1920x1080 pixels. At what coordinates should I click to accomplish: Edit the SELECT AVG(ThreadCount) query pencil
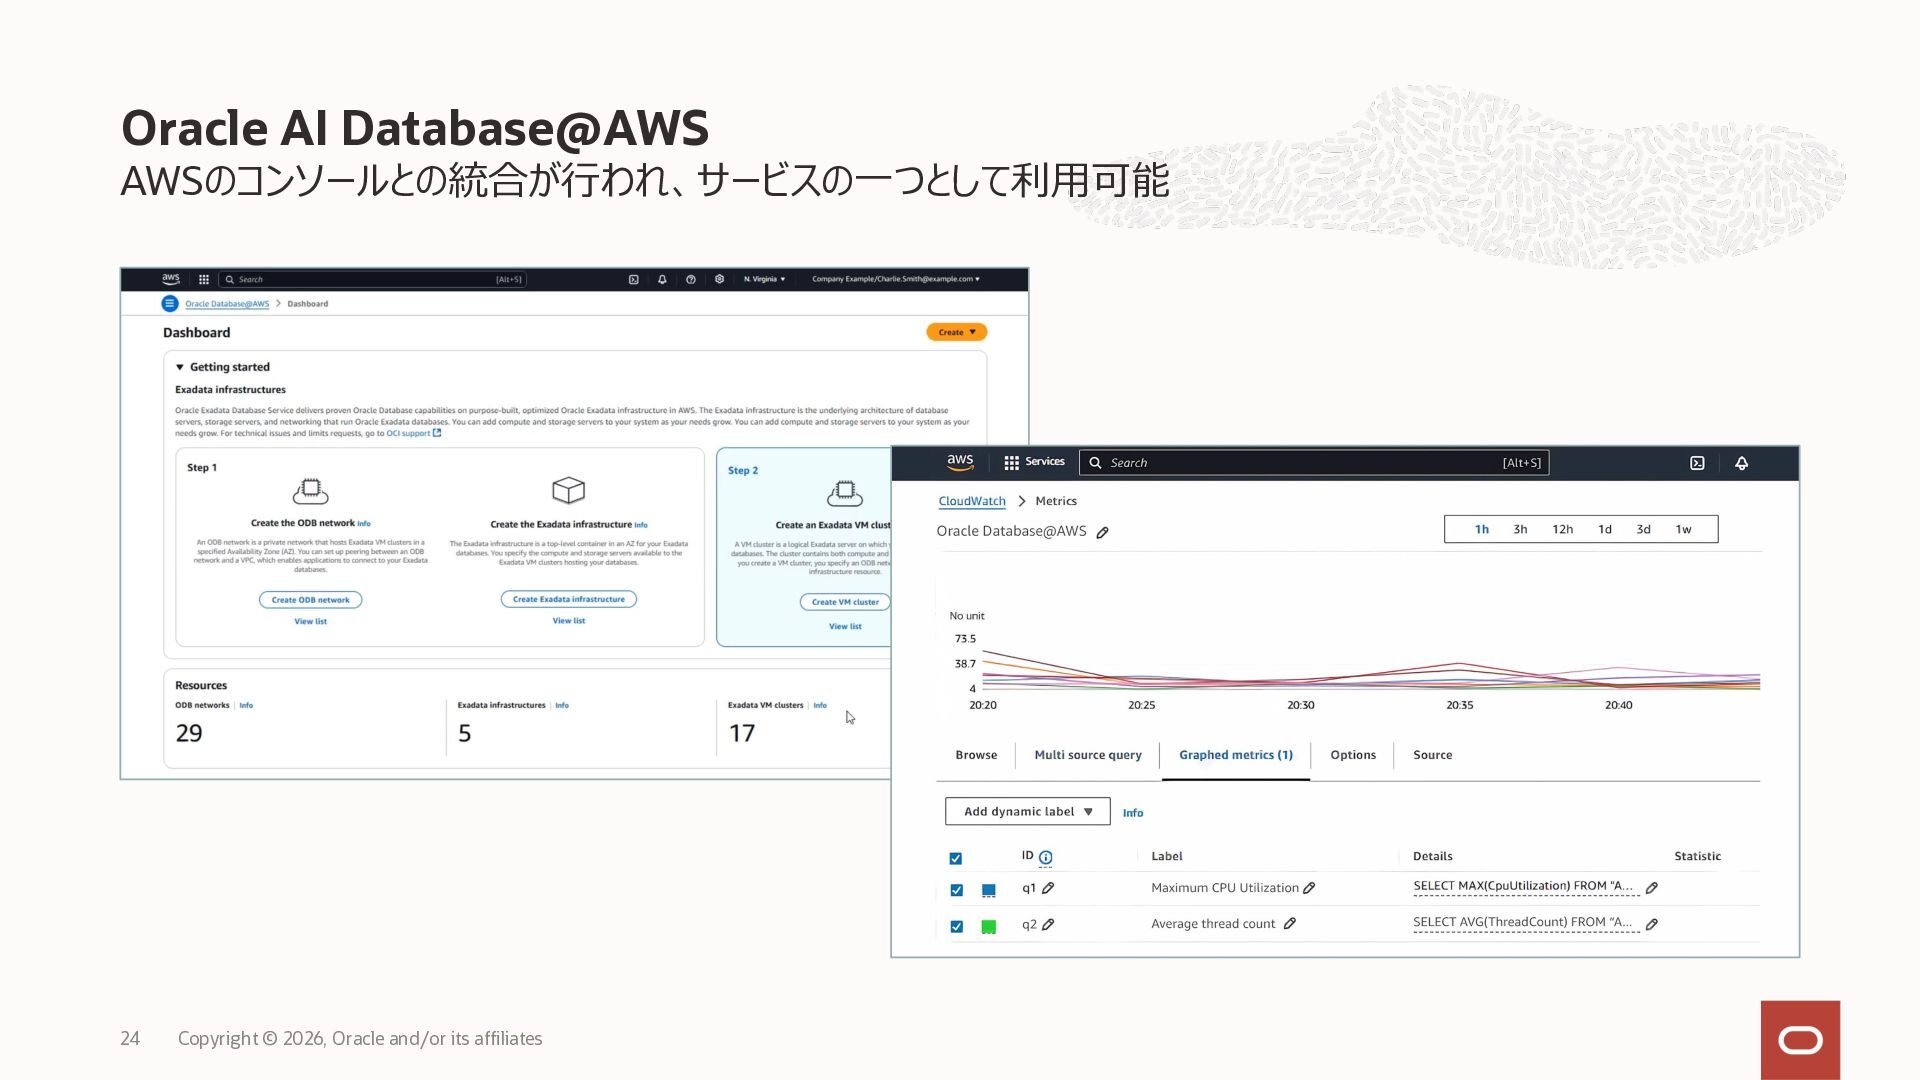coord(1652,924)
